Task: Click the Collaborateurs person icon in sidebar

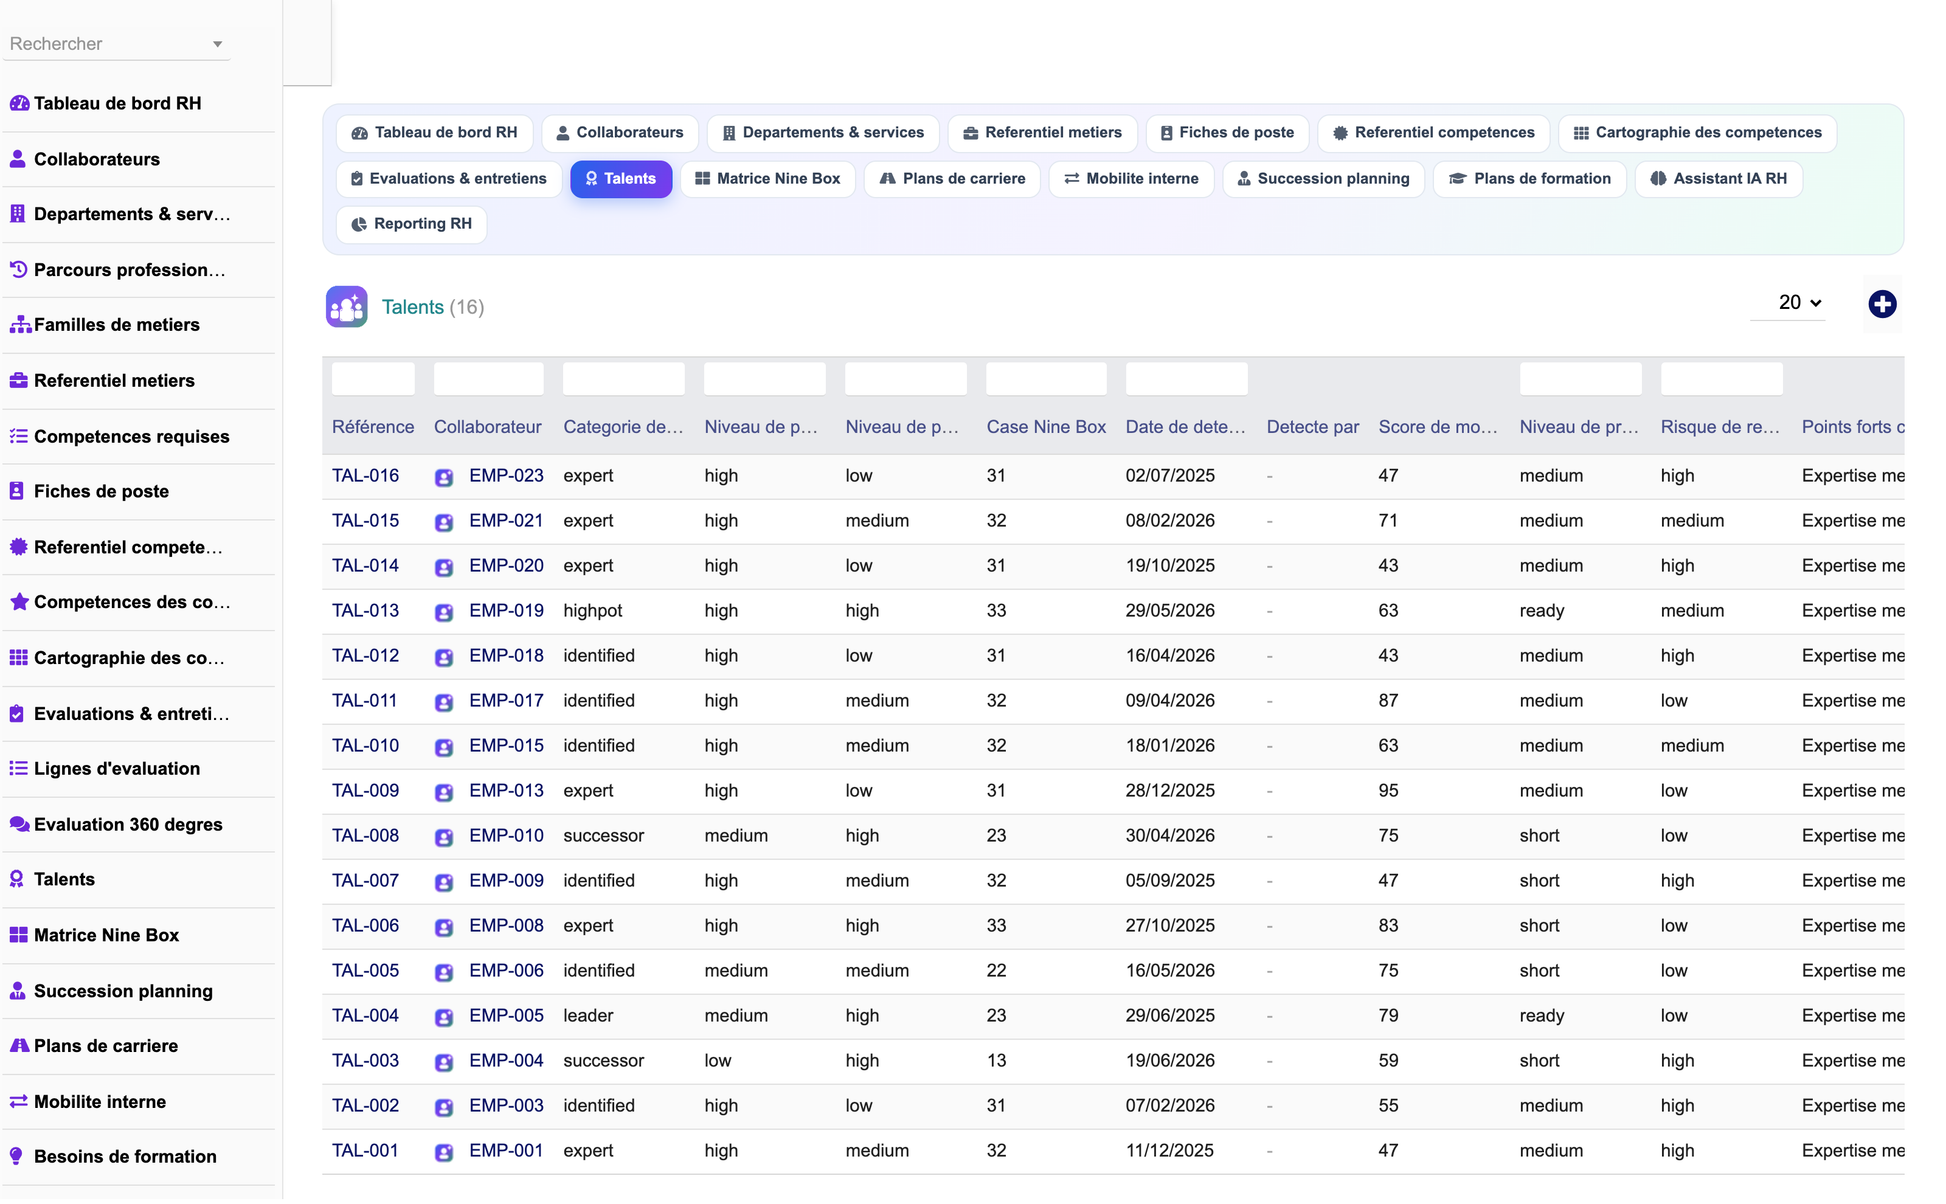Action: (18, 159)
